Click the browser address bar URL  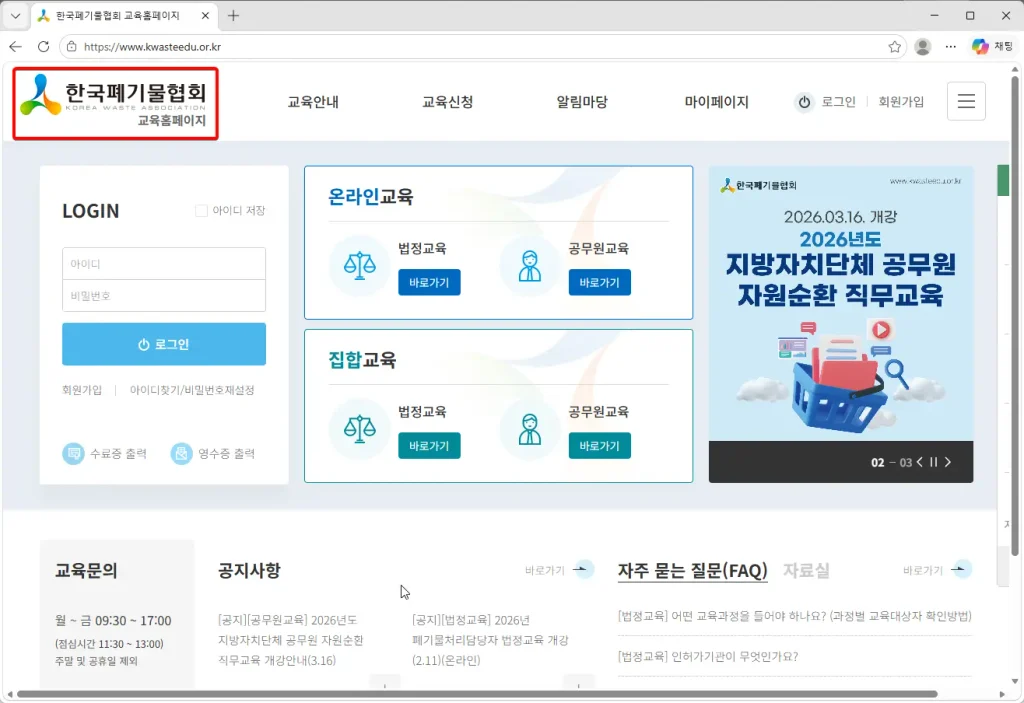coord(152,47)
